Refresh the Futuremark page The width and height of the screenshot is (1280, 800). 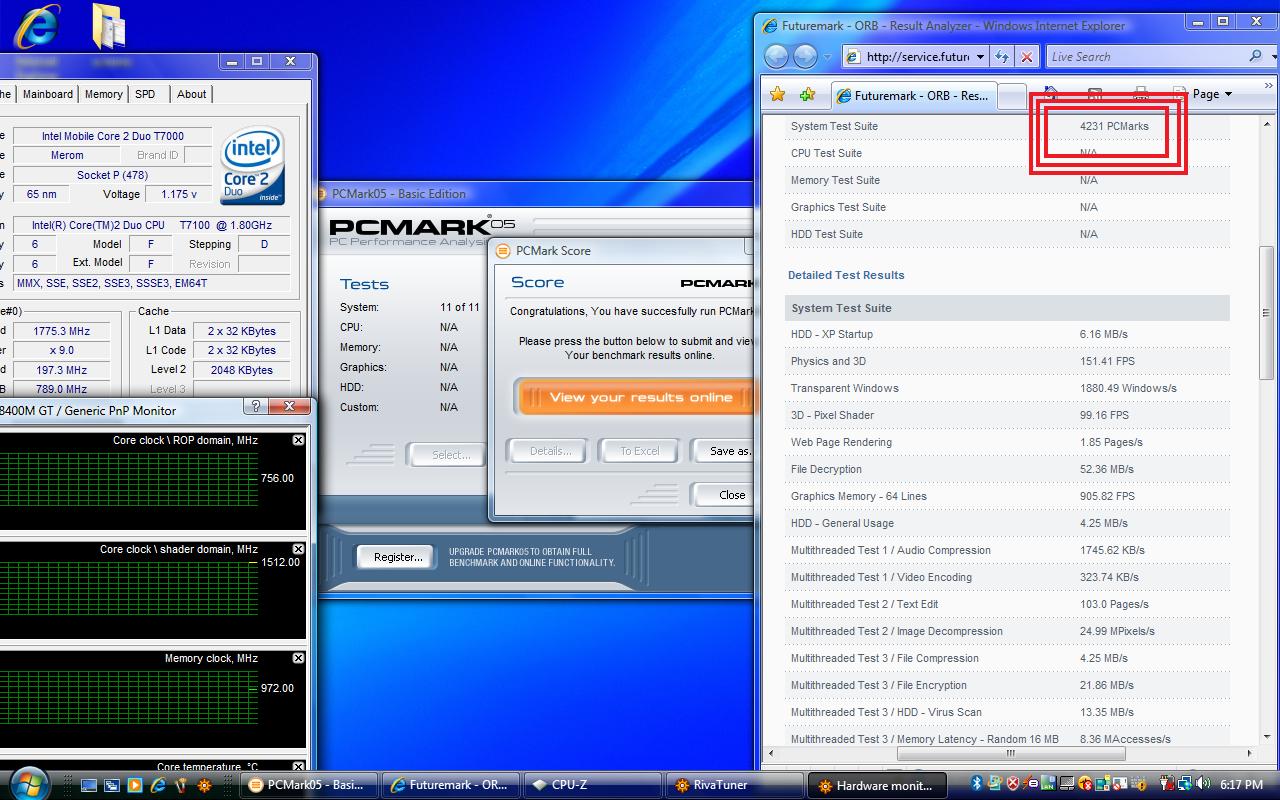pyautogui.click(x=1002, y=57)
